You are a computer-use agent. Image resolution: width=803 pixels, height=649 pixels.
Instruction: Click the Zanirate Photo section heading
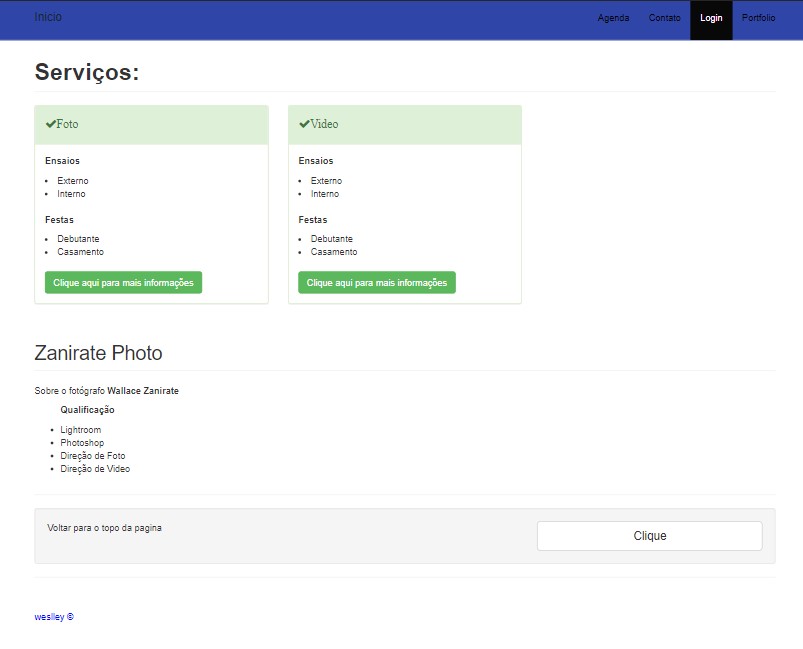[x=98, y=353]
